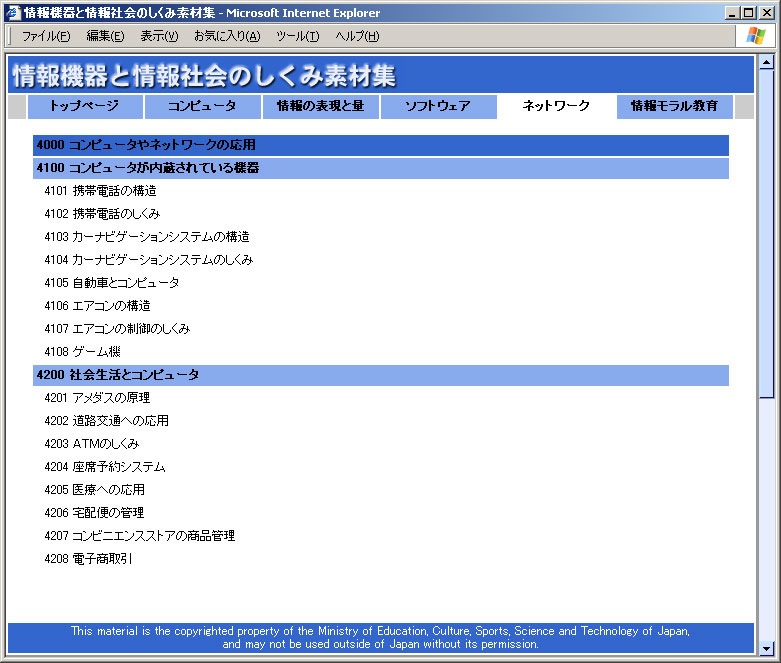Open link 4101 携帯電話の構造
This screenshot has height=663, width=781.
click(x=100, y=191)
